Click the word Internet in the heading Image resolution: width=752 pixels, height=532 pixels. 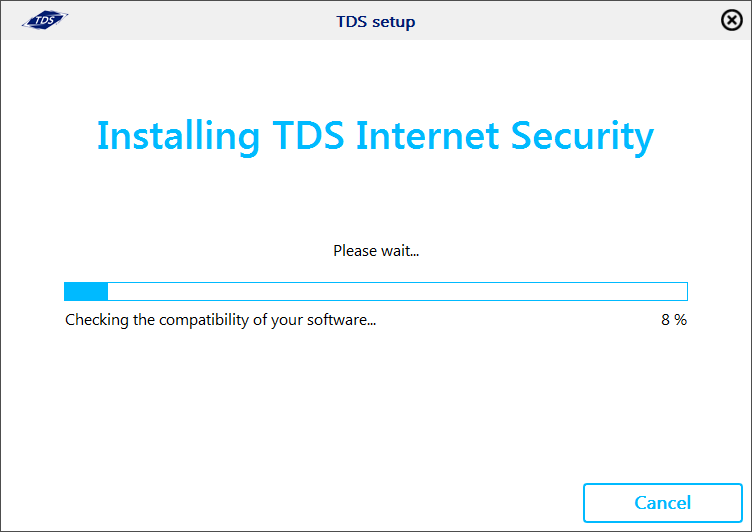click(427, 136)
